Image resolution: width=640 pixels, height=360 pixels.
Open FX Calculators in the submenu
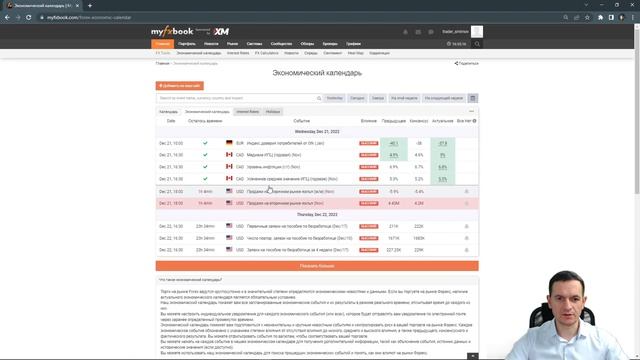(267, 53)
